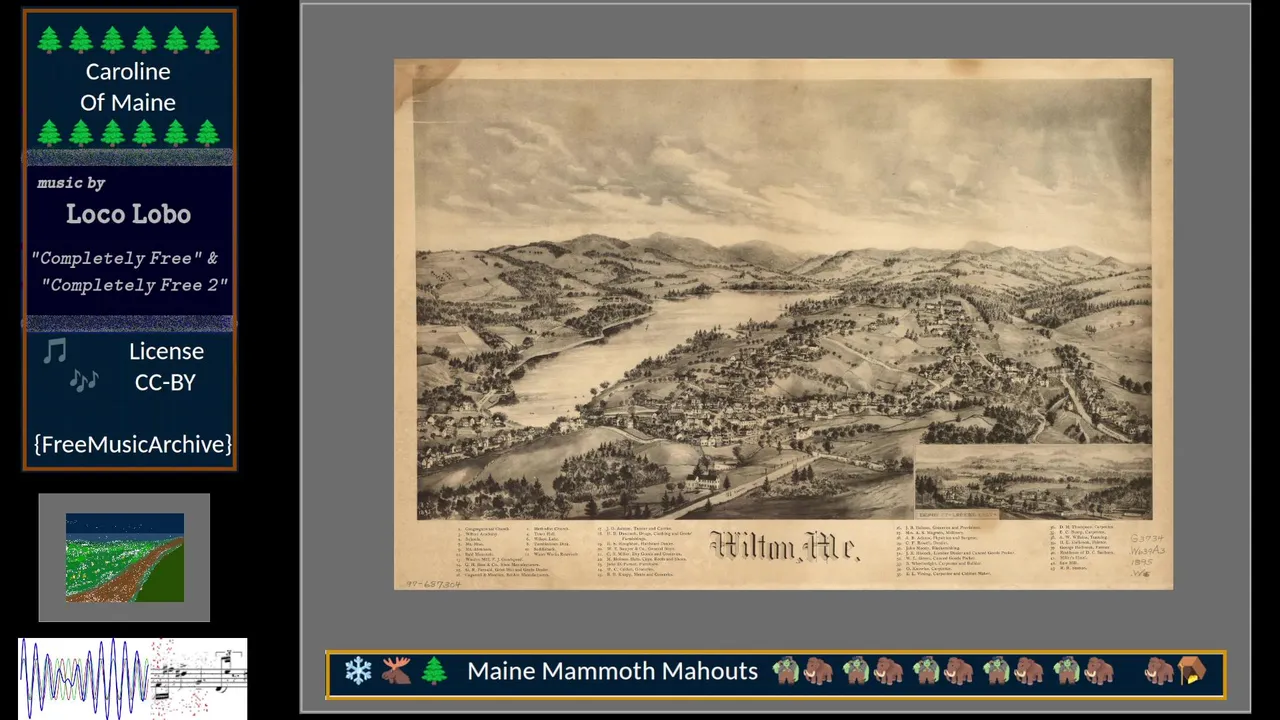
Task: Click the 'Maine Mammoth Mahouts' banner text
Action: pos(612,671)
